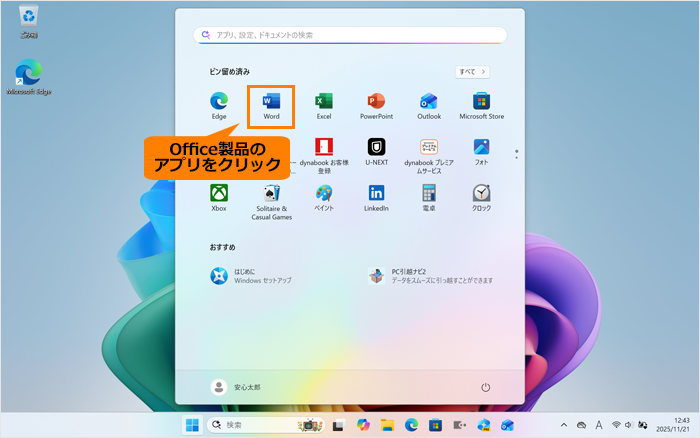Open the Microsoft Edge desktop shortcut
Screen dimensions: 700x438
coord(29,77)
